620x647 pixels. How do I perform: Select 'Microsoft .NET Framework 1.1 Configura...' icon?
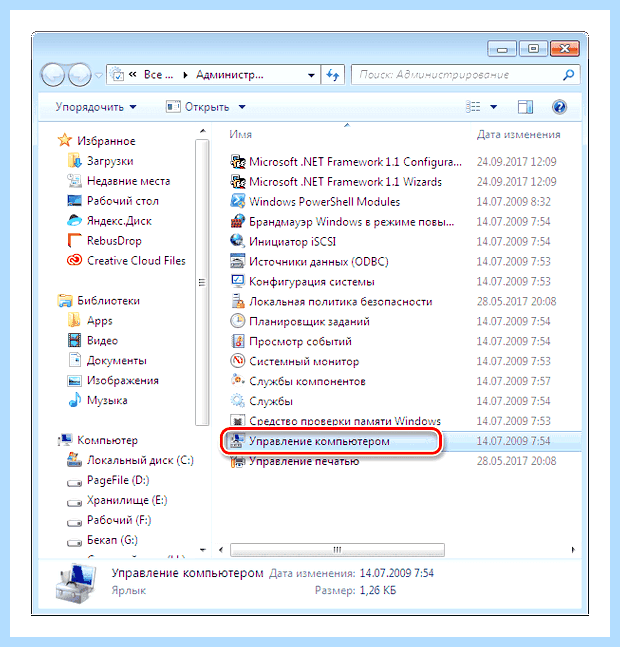[238, 161]
